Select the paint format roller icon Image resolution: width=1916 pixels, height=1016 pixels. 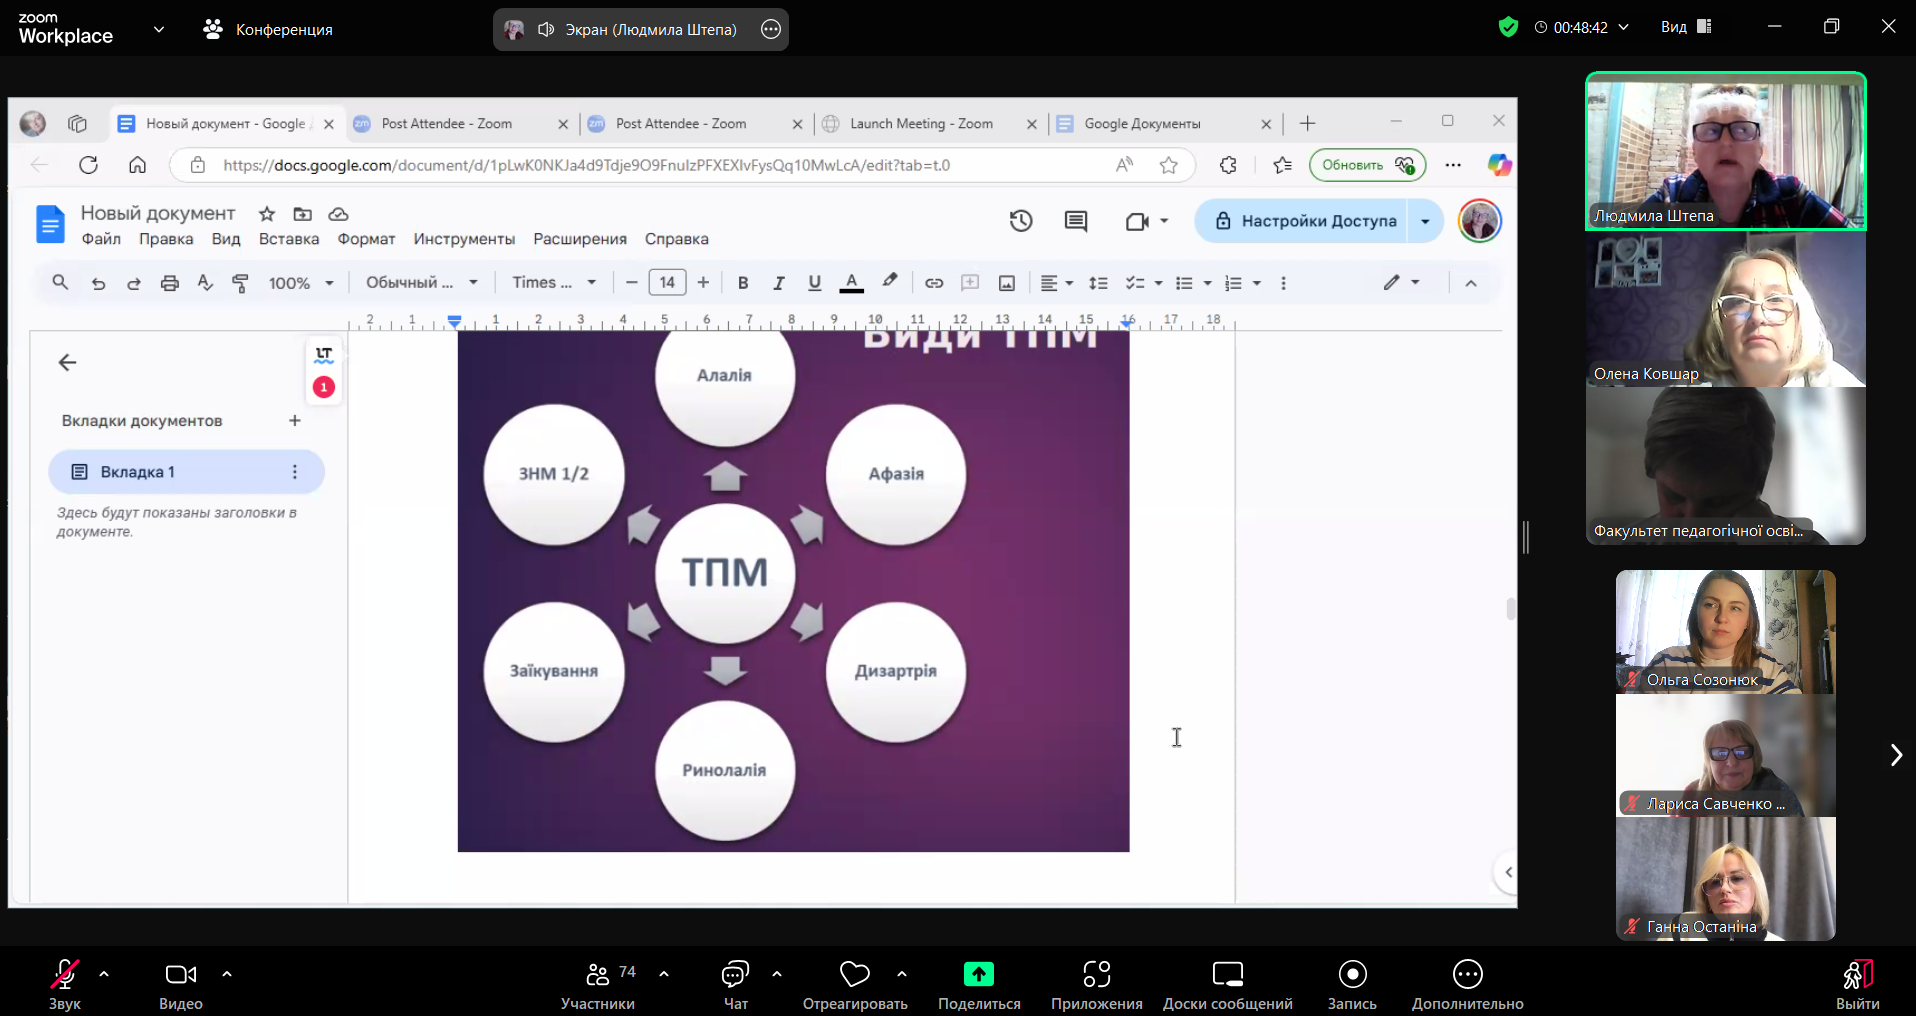[x=240, y=283]
